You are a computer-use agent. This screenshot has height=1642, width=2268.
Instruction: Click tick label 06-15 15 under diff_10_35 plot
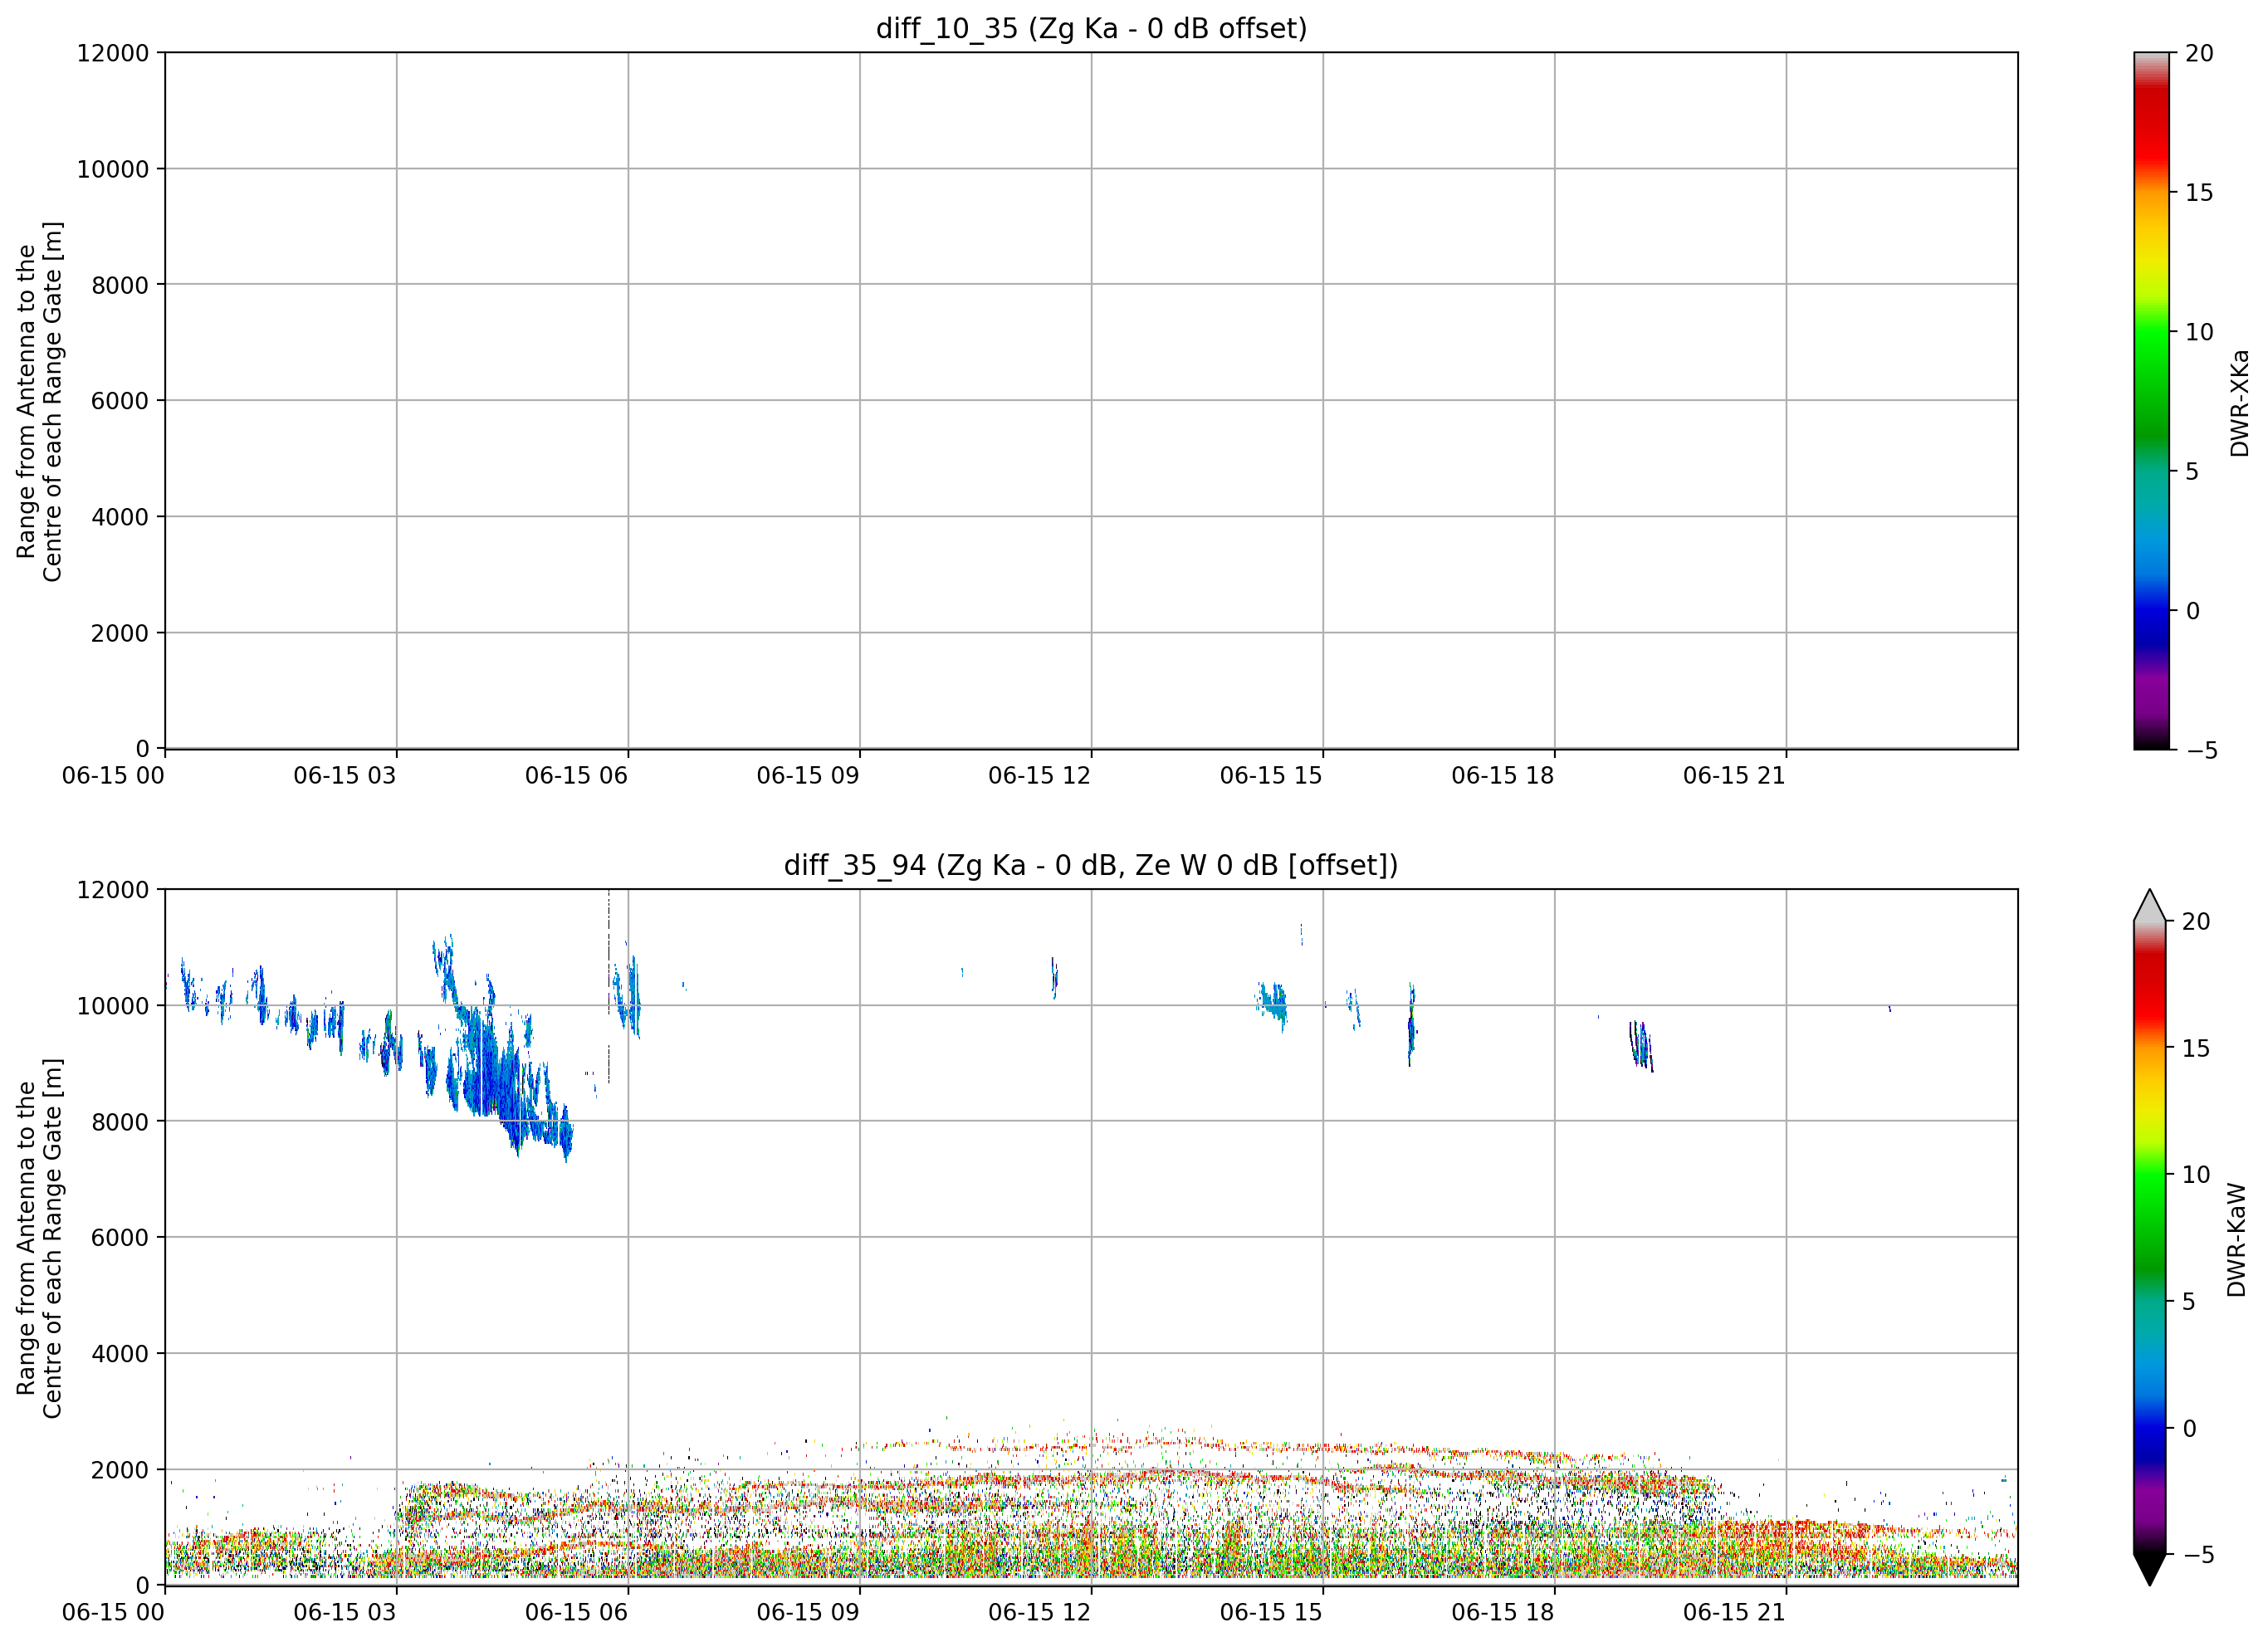coord(1271,775)
